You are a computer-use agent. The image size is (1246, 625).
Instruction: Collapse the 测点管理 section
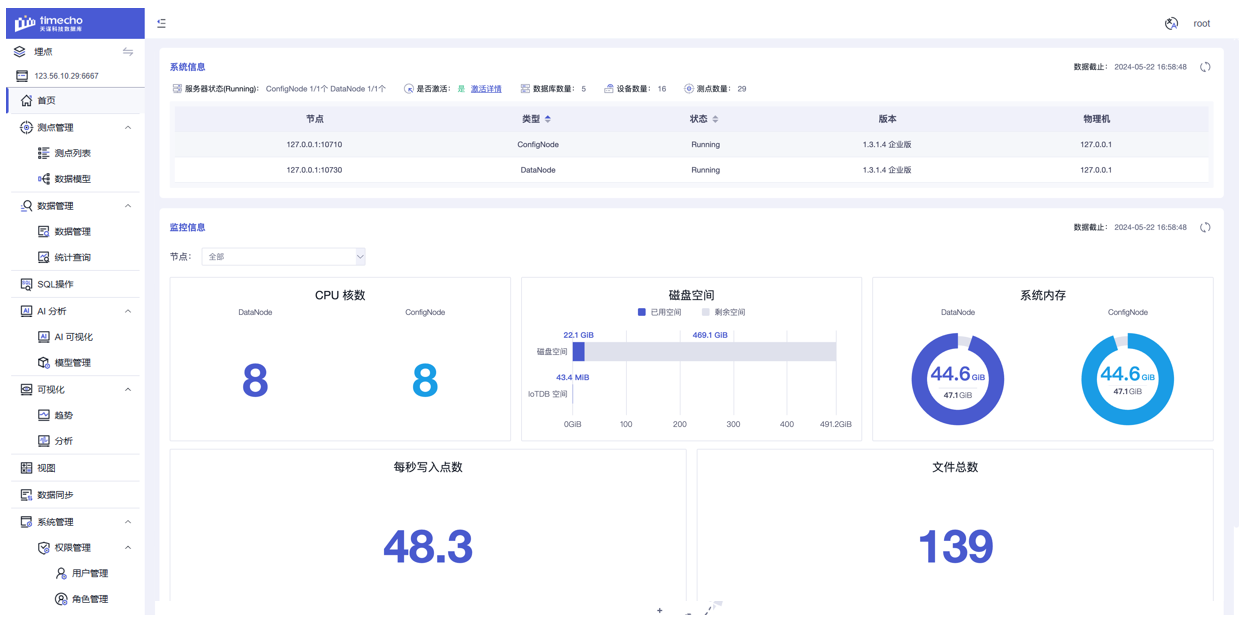[127, 127]
